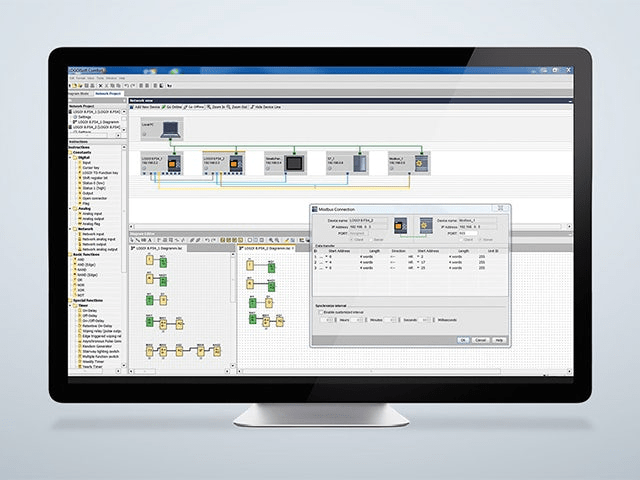Image resolution: width=640 pixels, height=480 pixels.
Task: Select the right-side Server radio button
Action: tap(476, 239)
